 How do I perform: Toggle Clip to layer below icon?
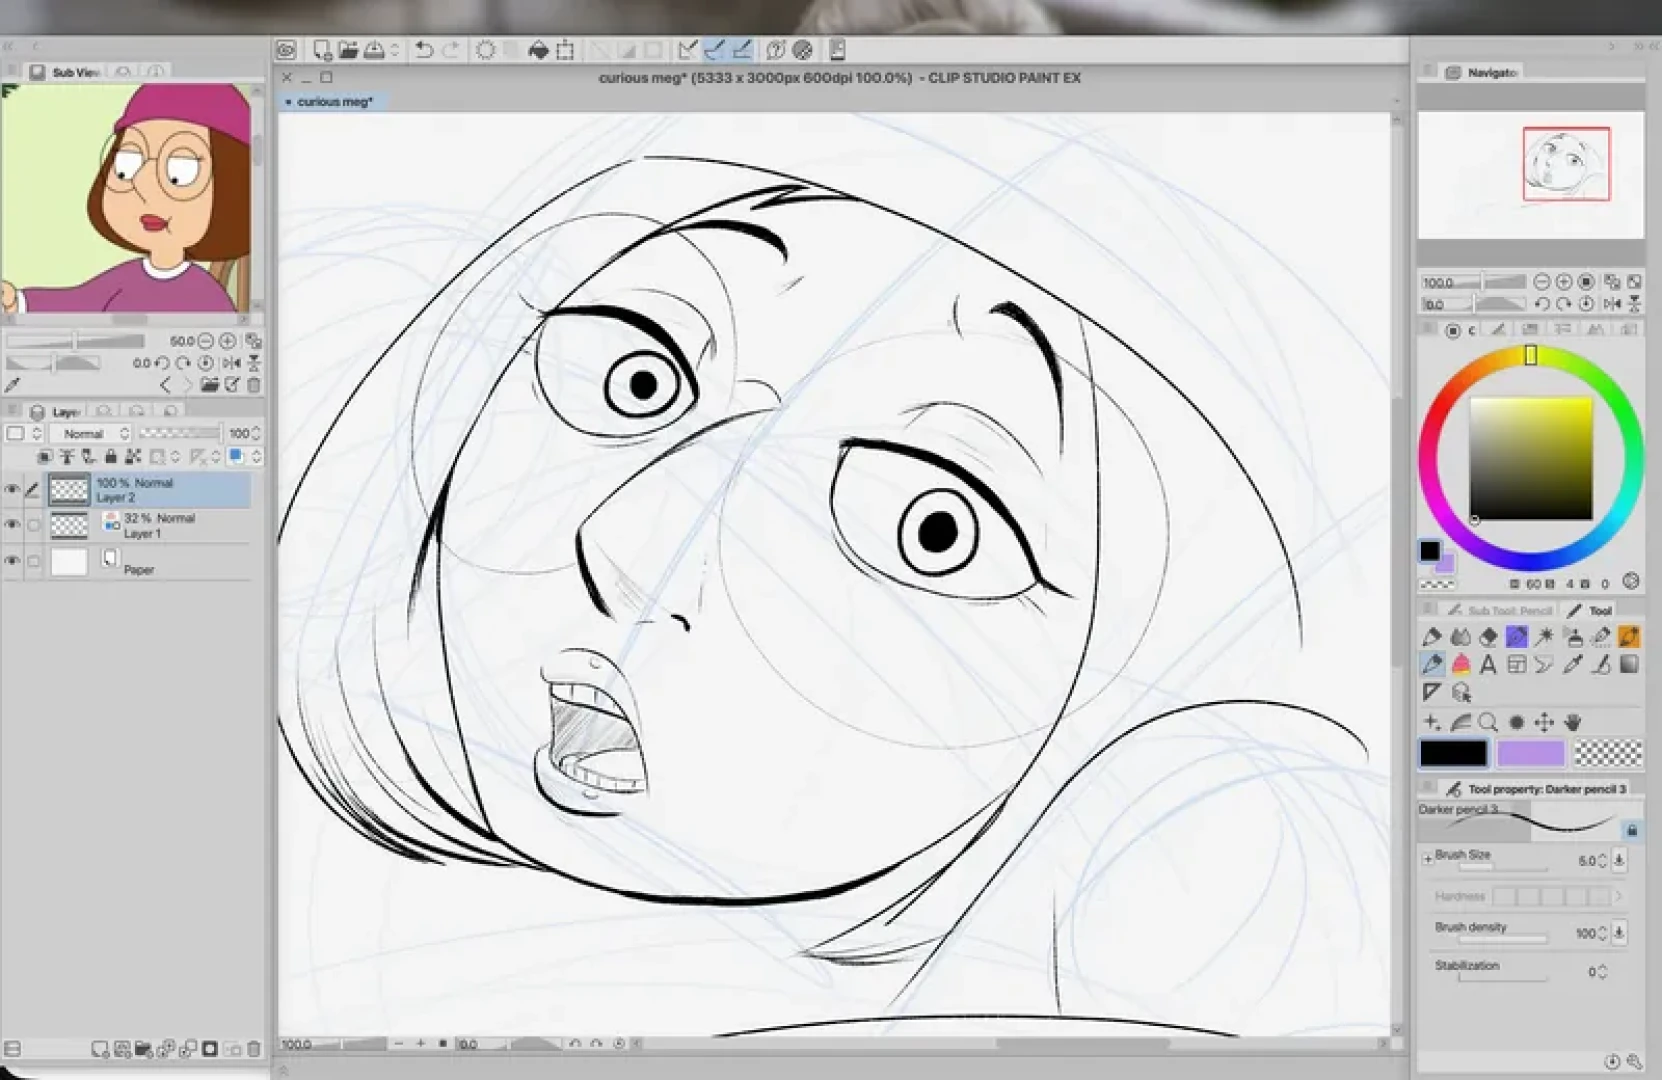point(45,457)
